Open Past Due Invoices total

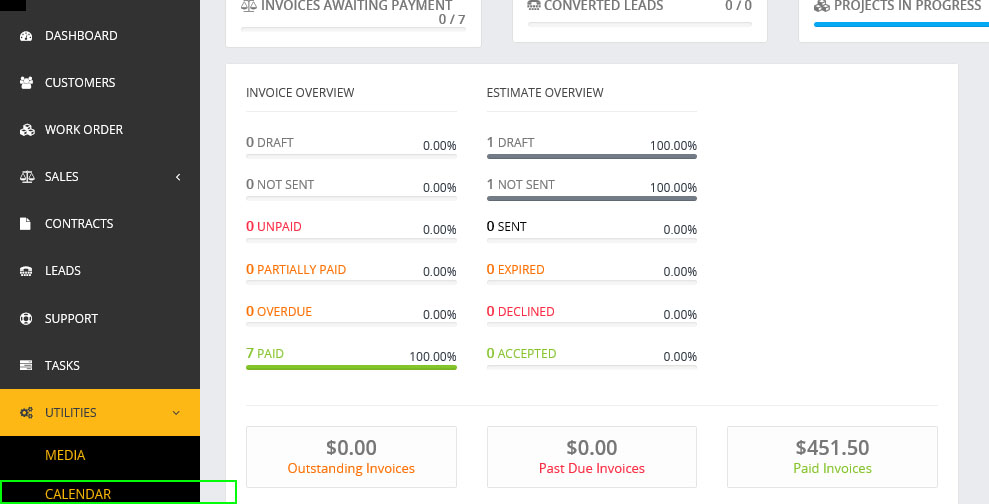591,457
